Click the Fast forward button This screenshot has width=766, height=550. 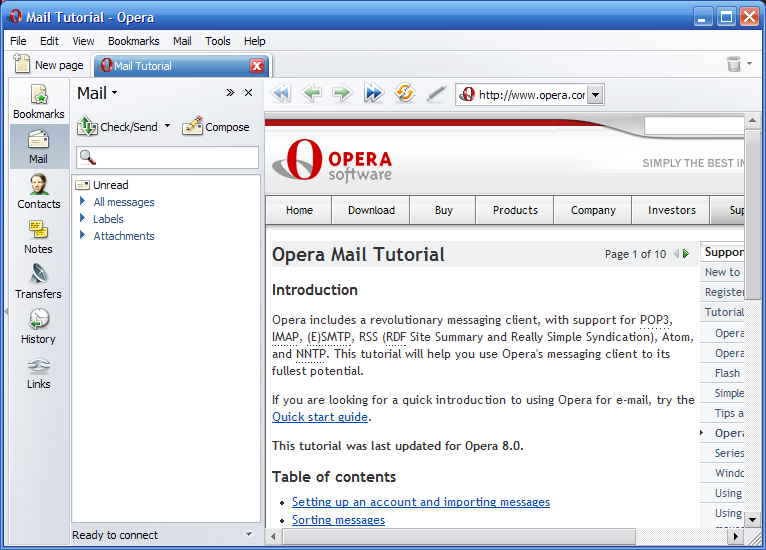coord(373,93)
